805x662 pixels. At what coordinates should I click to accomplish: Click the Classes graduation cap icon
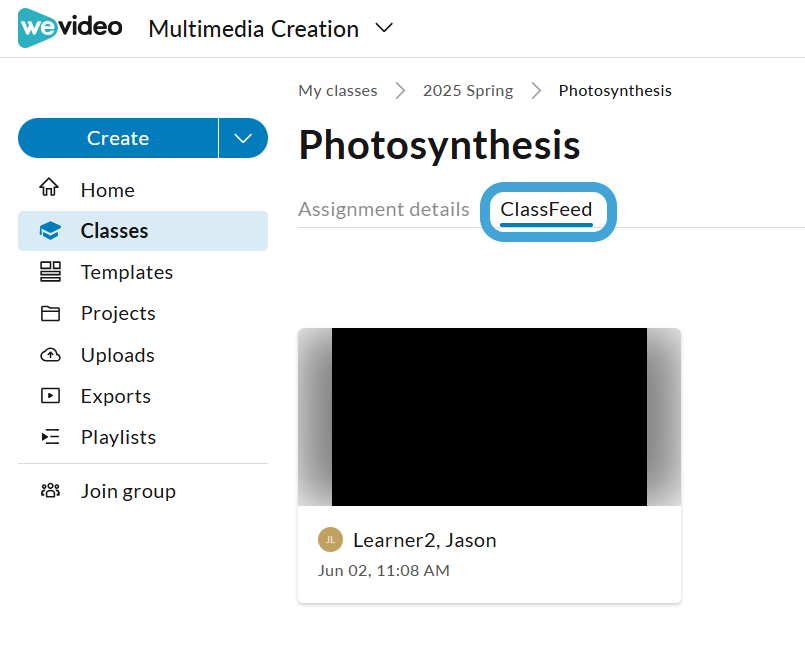[50, 231]
